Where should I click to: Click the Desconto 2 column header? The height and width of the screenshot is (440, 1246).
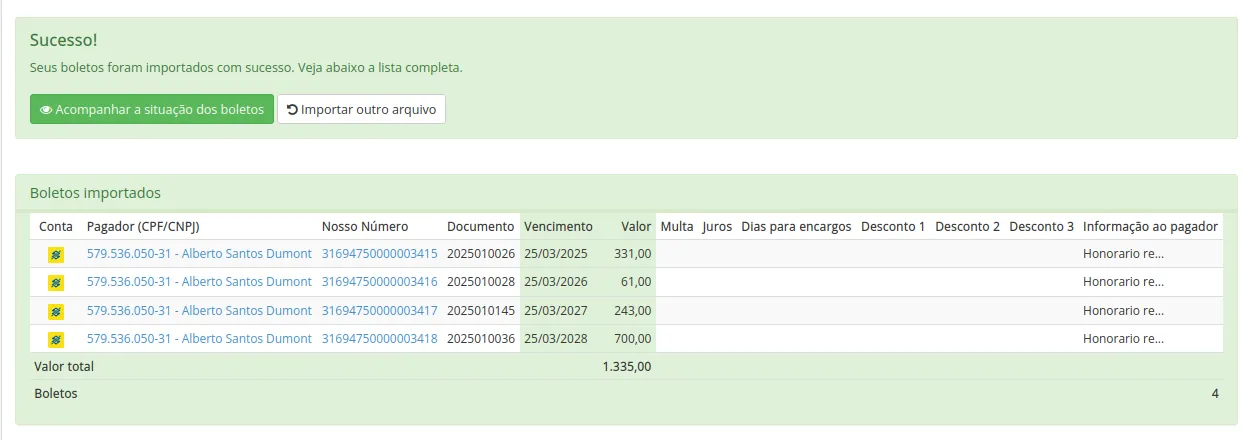click(x=968, y=227)
